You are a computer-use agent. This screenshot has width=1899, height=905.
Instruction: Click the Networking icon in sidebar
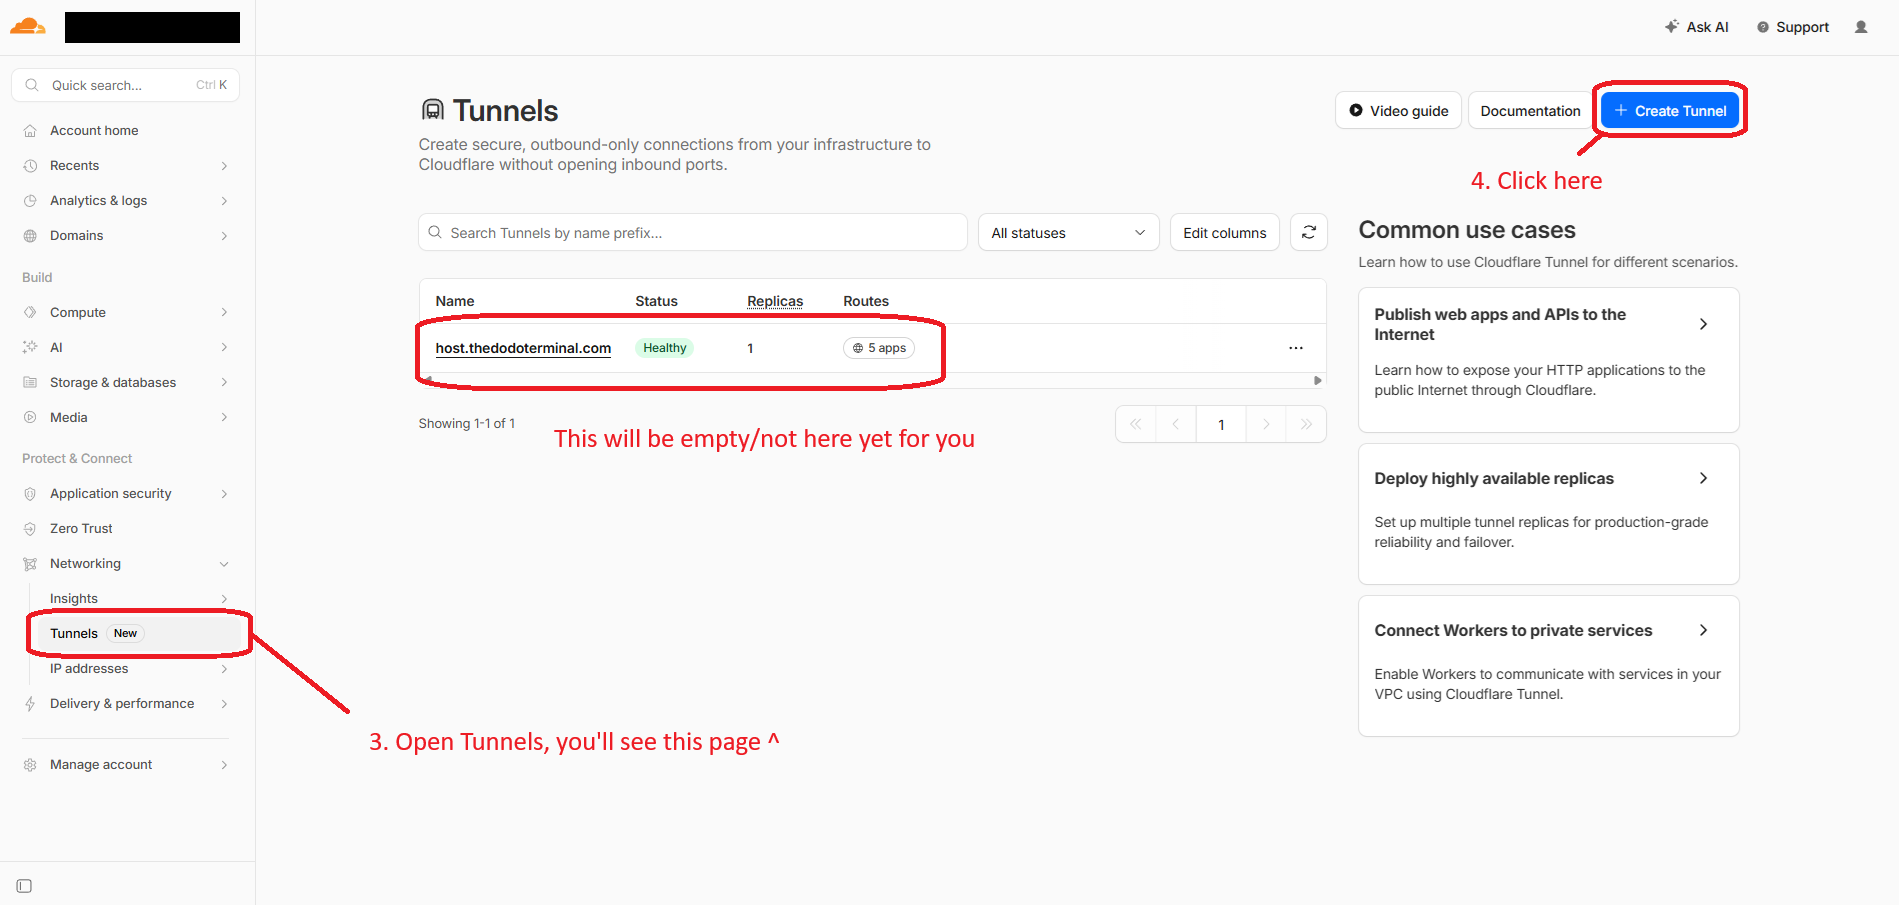pos(30,564)
